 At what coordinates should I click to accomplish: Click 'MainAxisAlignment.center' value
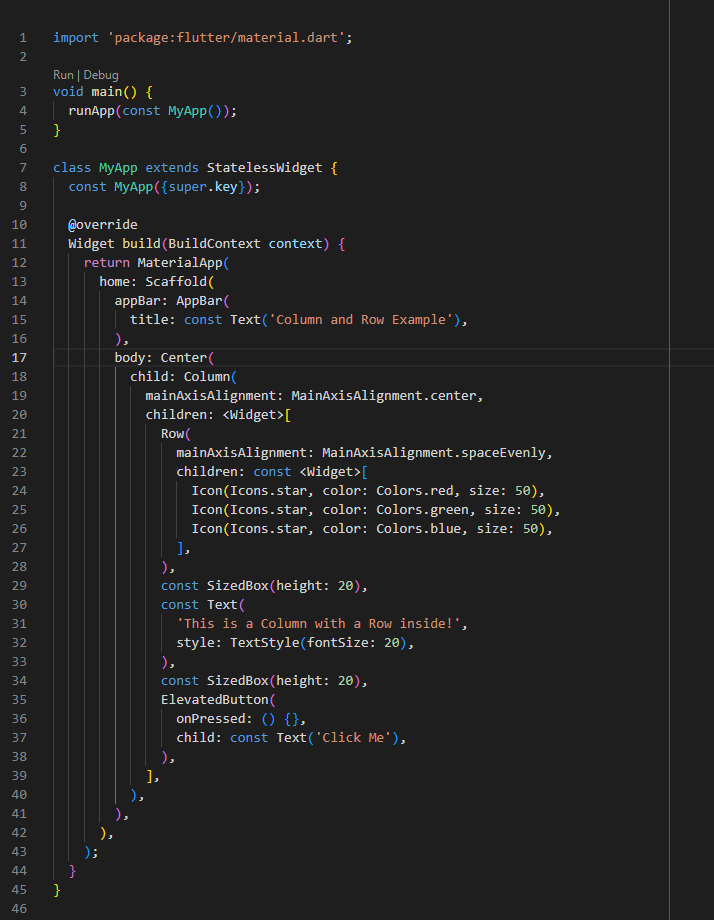(384, 395)
